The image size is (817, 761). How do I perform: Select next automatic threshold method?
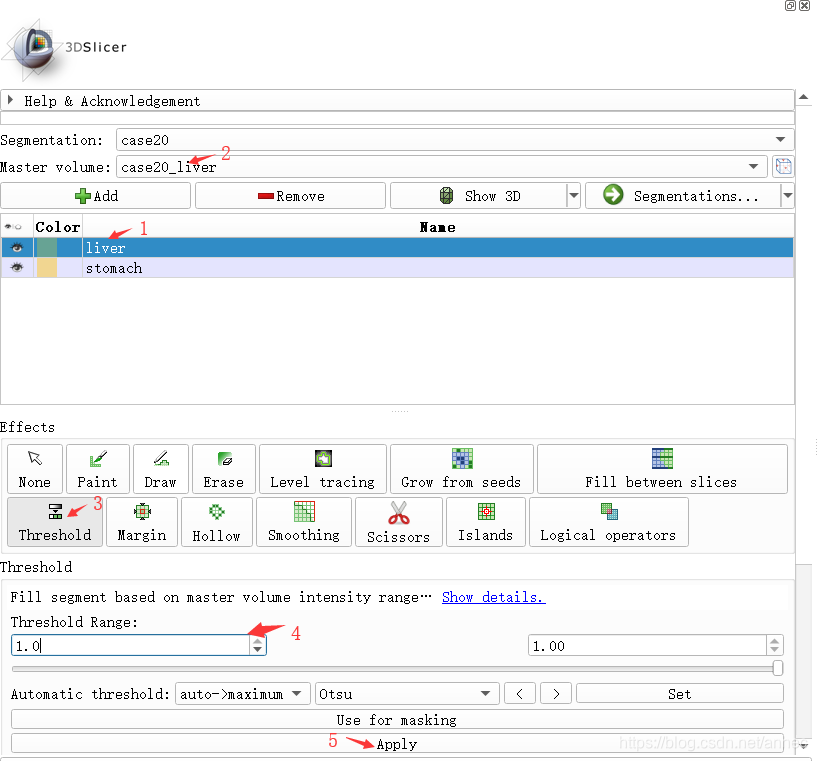point(556,694)
